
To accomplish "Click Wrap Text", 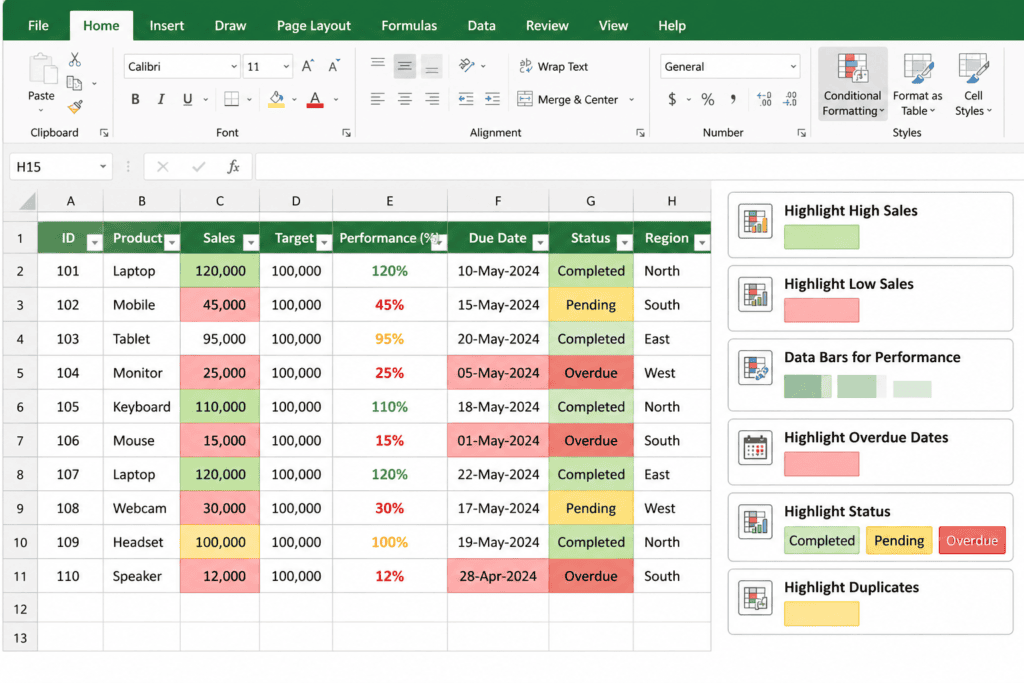I will 554,66.
